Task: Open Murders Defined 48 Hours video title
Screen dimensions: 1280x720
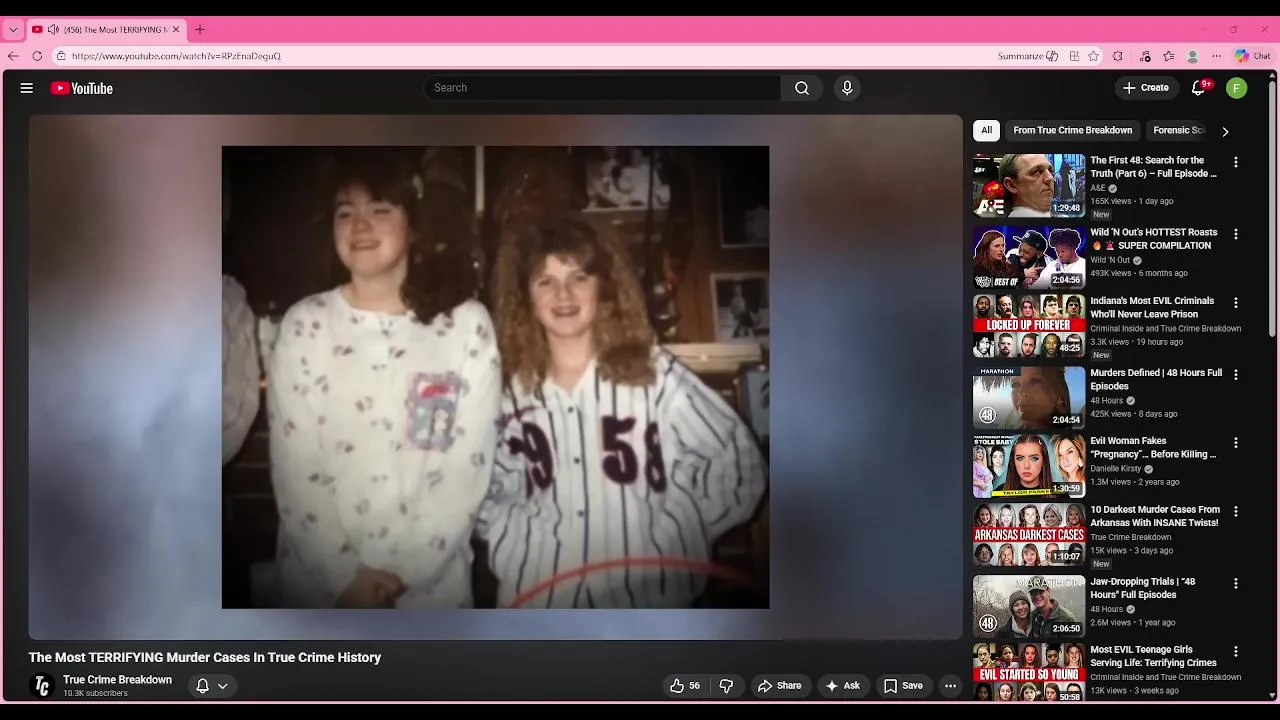Action: tap(1156, 379)
